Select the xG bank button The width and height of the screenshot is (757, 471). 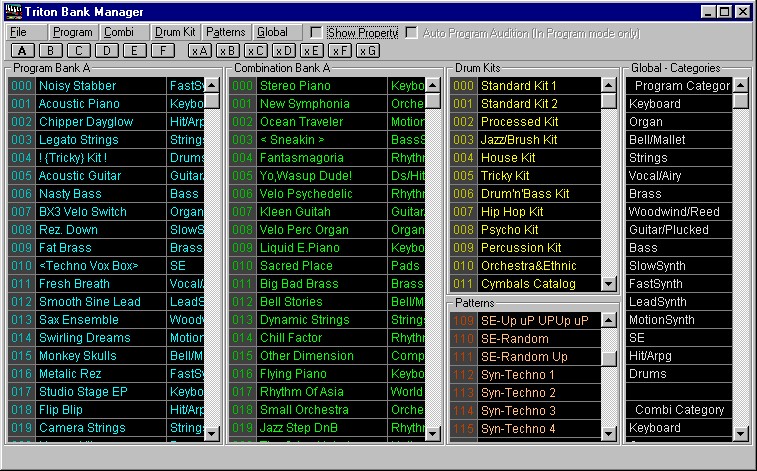tap(368, 50)
